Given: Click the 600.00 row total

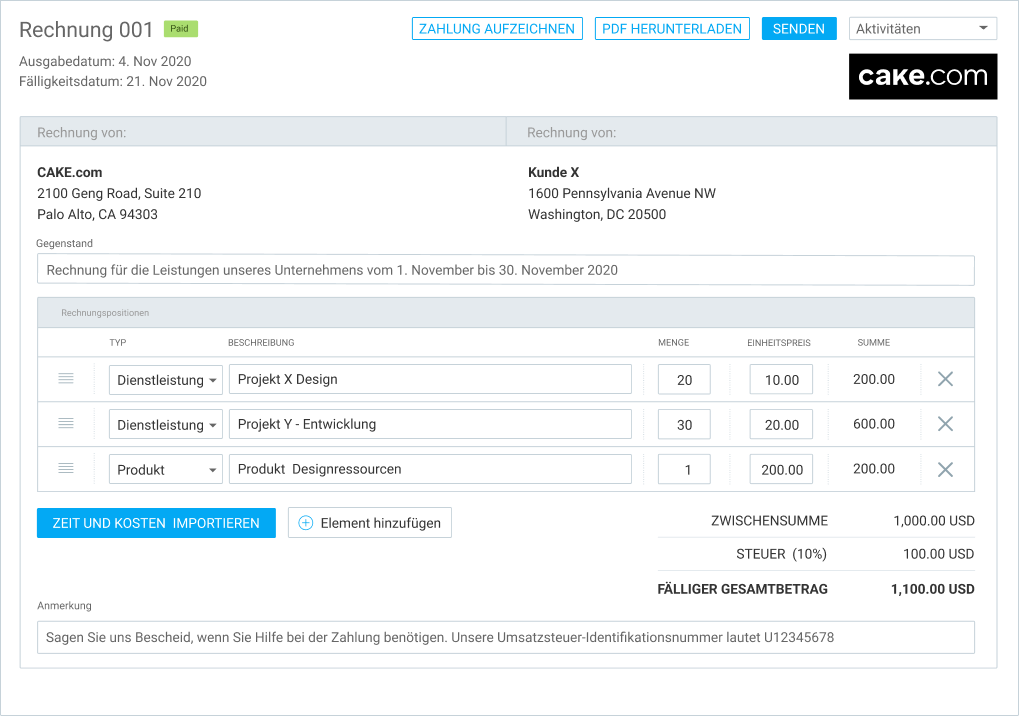Looking at the screenshot, I should point(873,424).
